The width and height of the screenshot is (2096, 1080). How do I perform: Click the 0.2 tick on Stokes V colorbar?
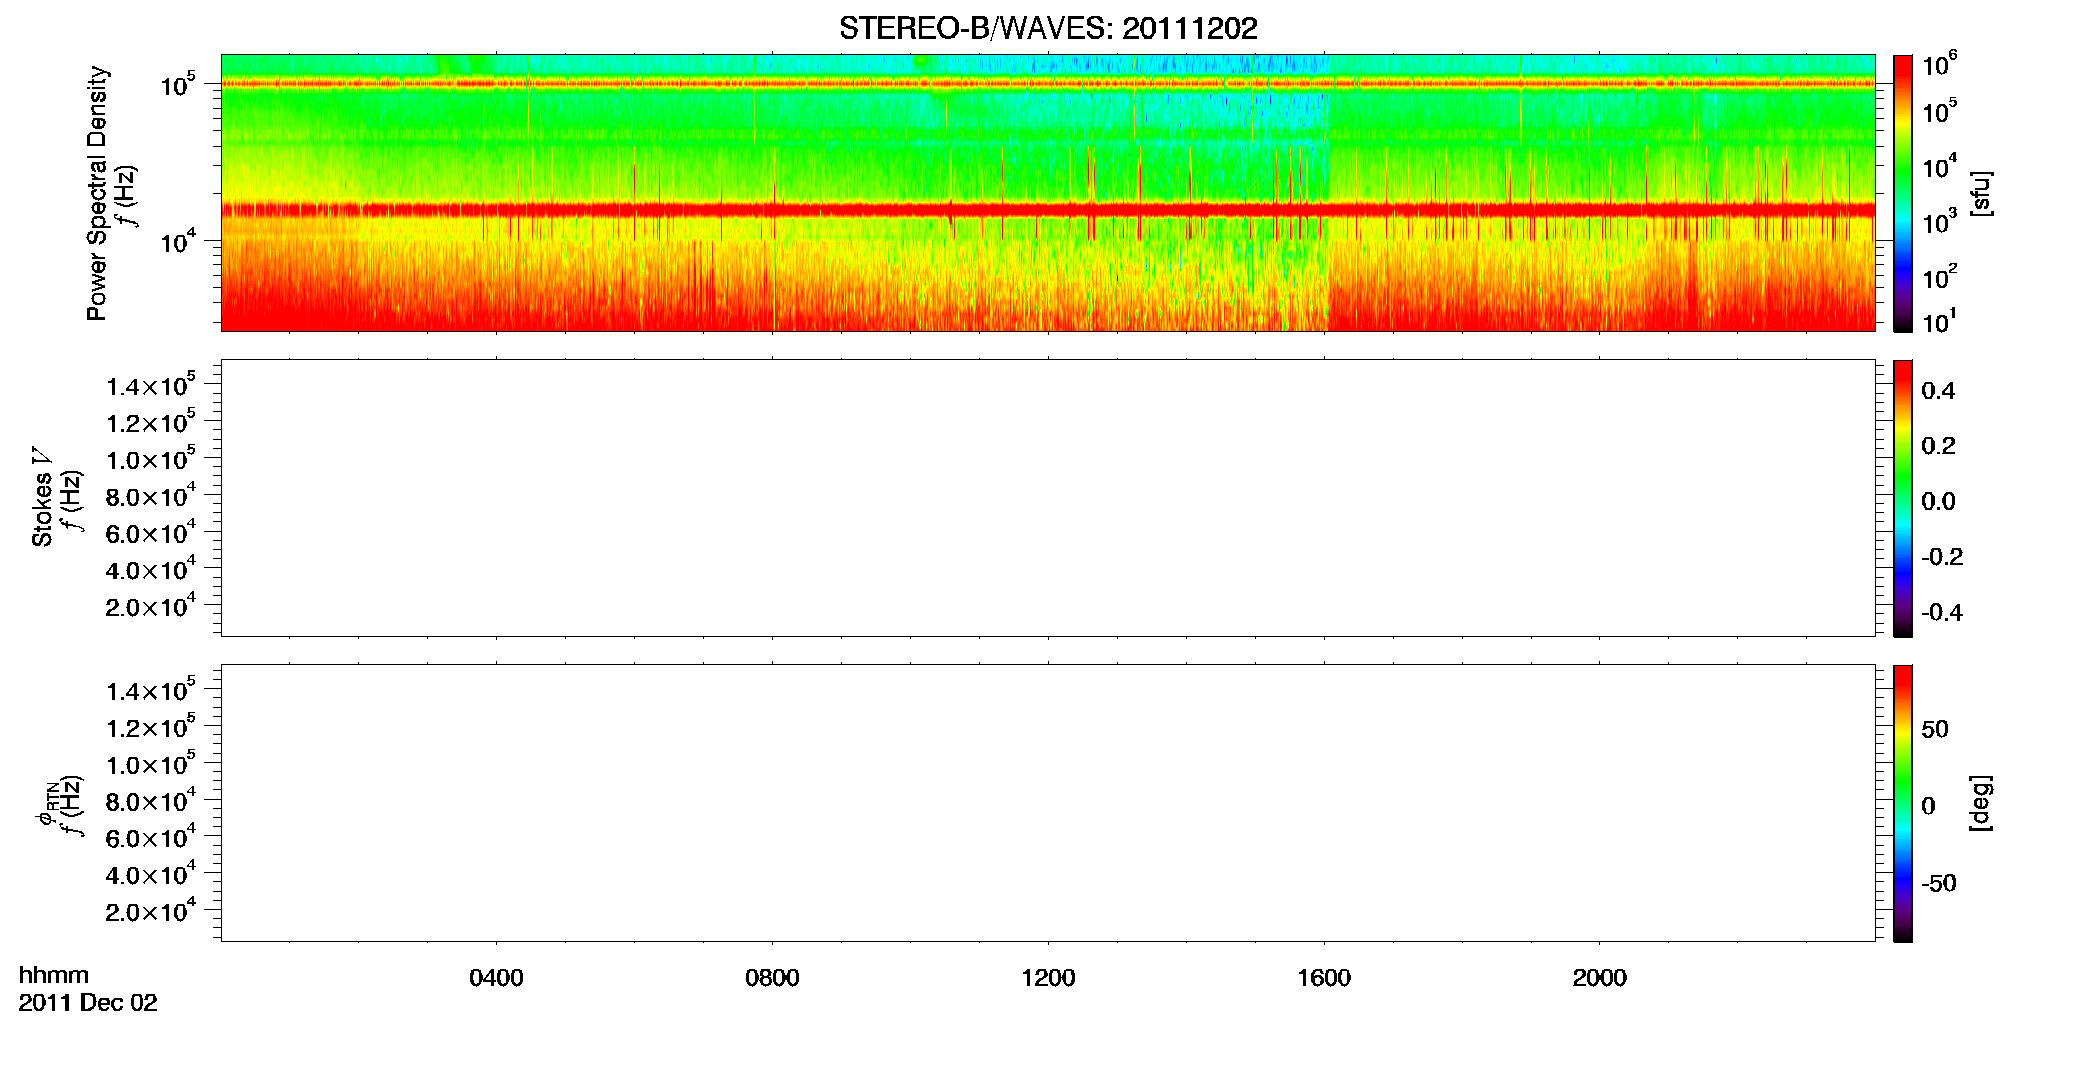(x=1938, y=446)
